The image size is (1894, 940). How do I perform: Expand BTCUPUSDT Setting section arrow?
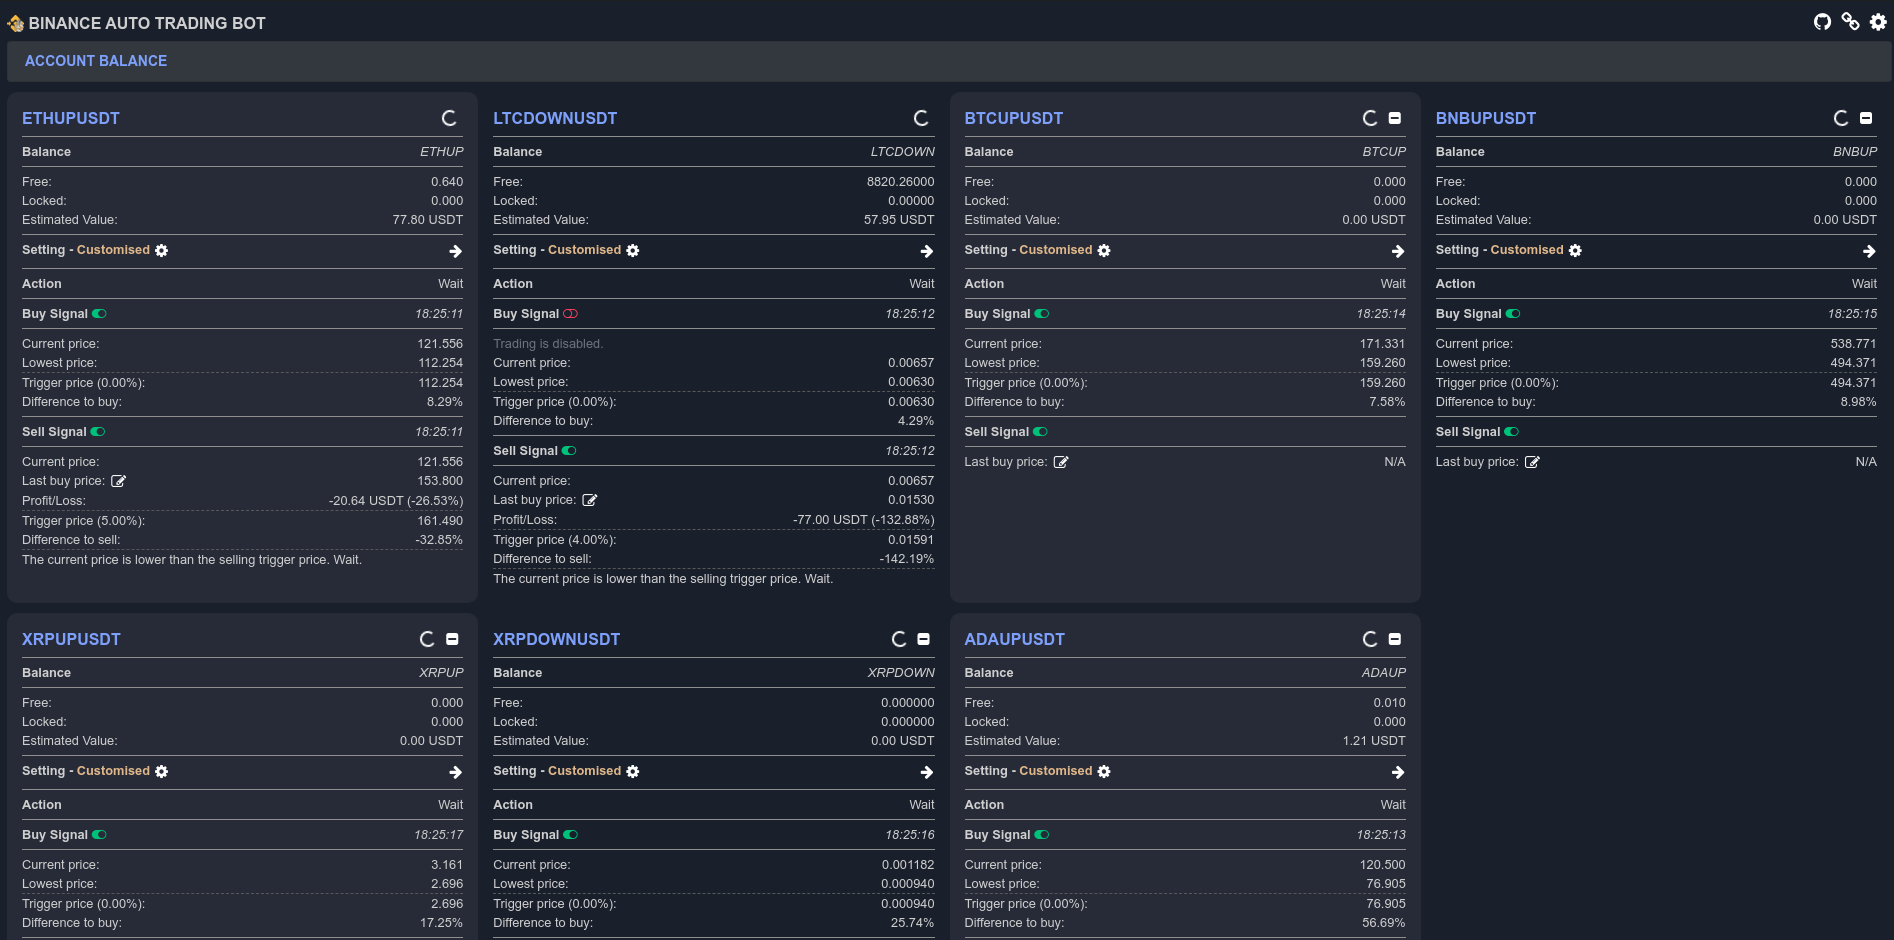tap(1398, 251)
